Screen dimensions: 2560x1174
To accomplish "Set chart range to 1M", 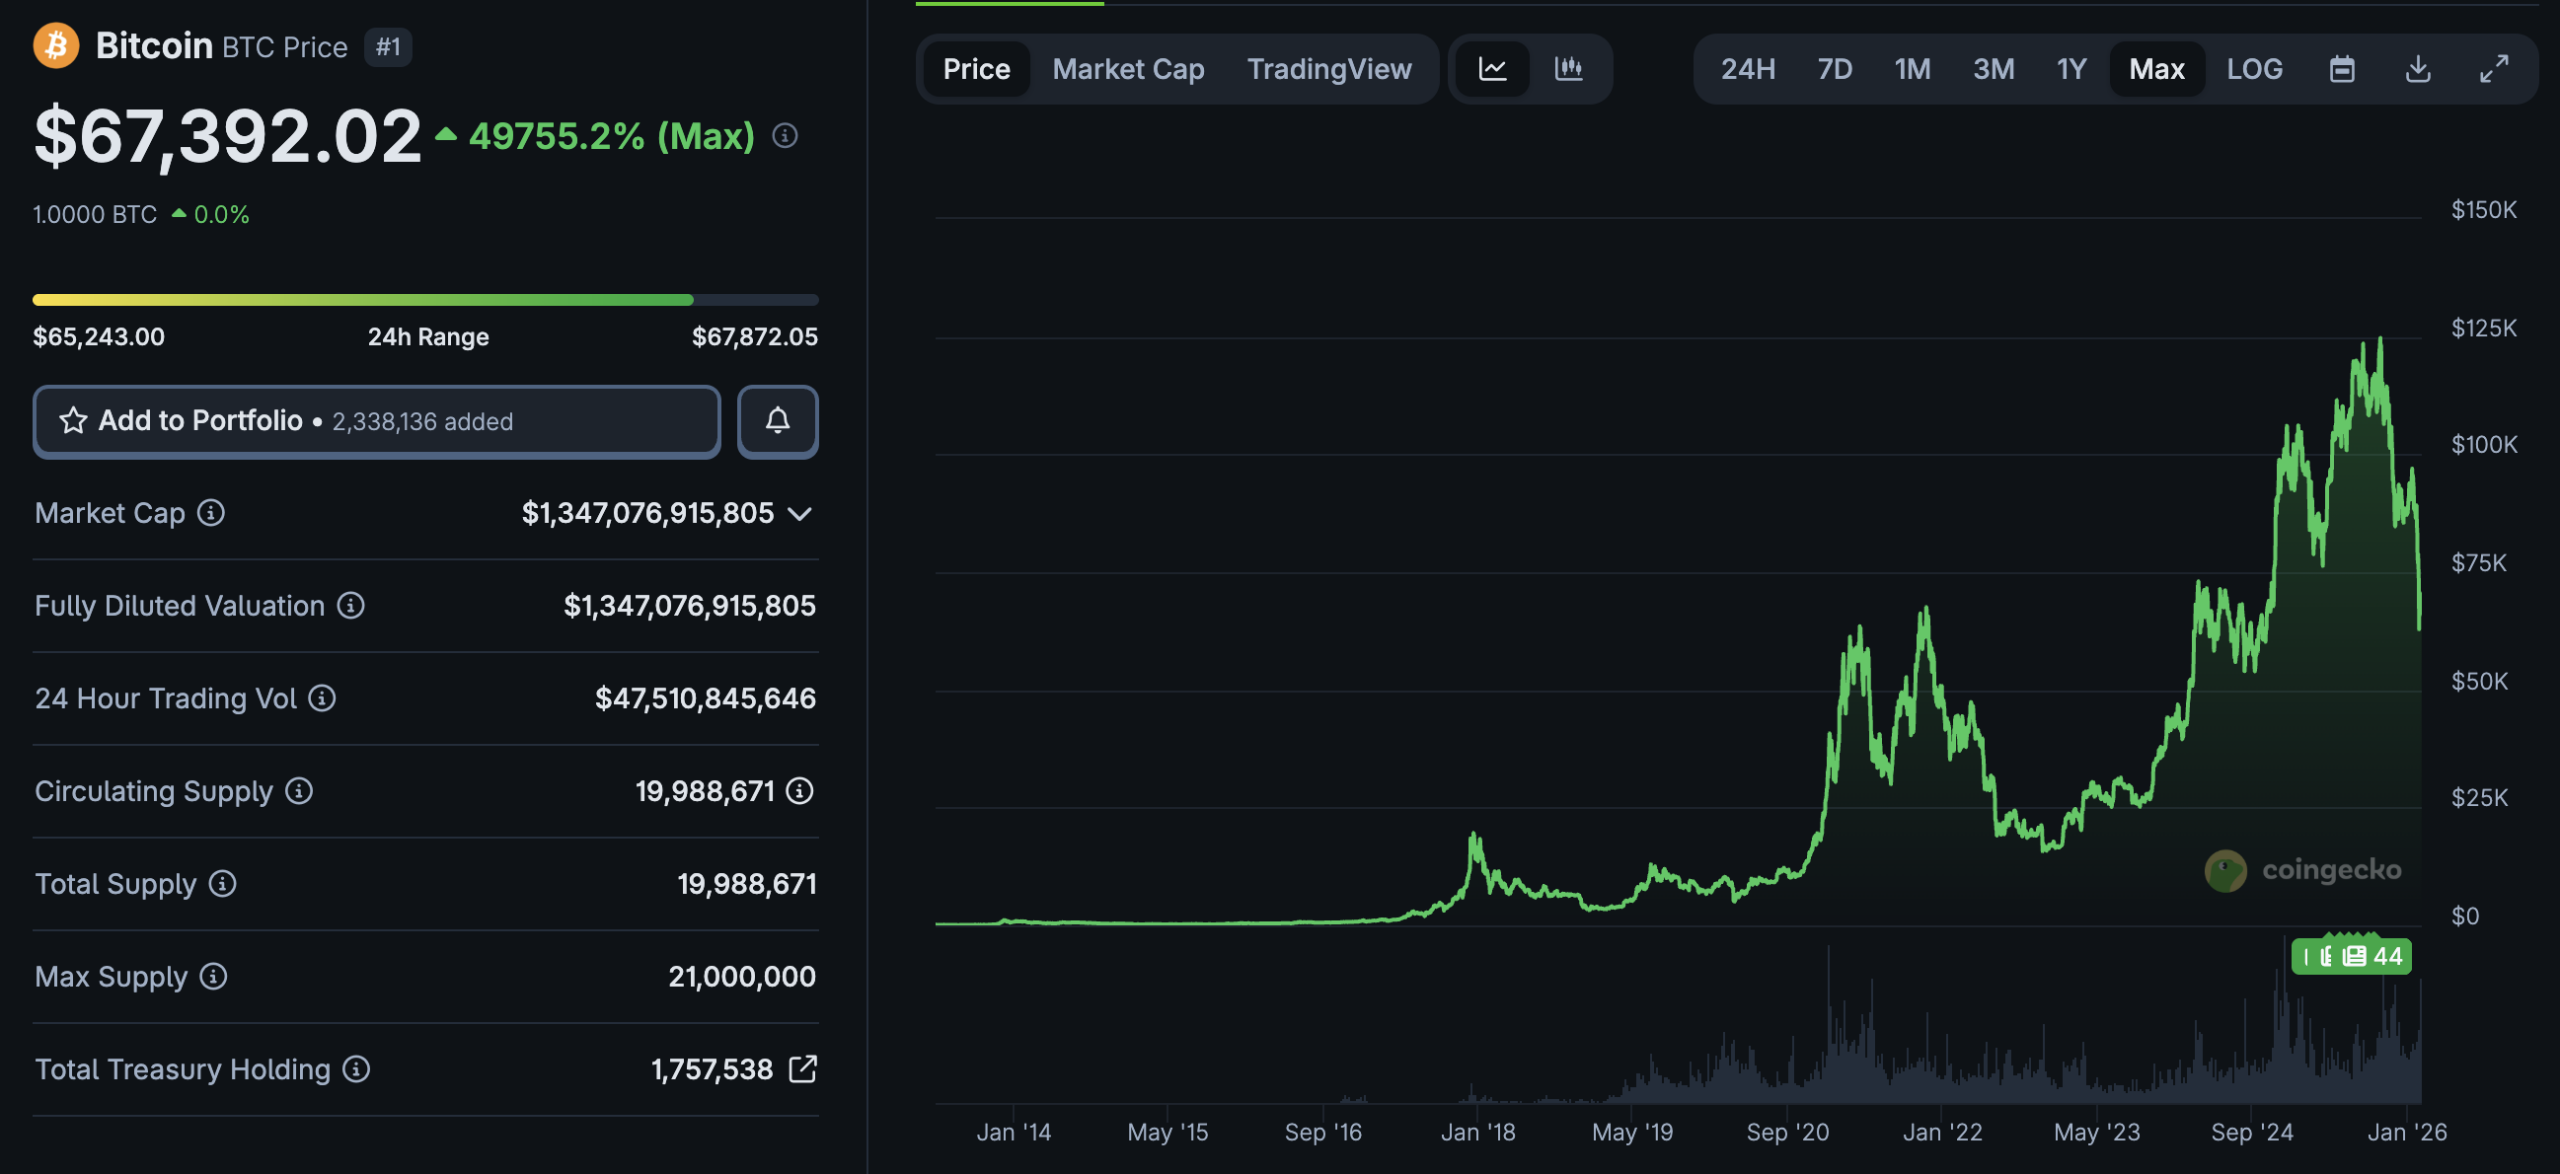I will [1912, 69].
